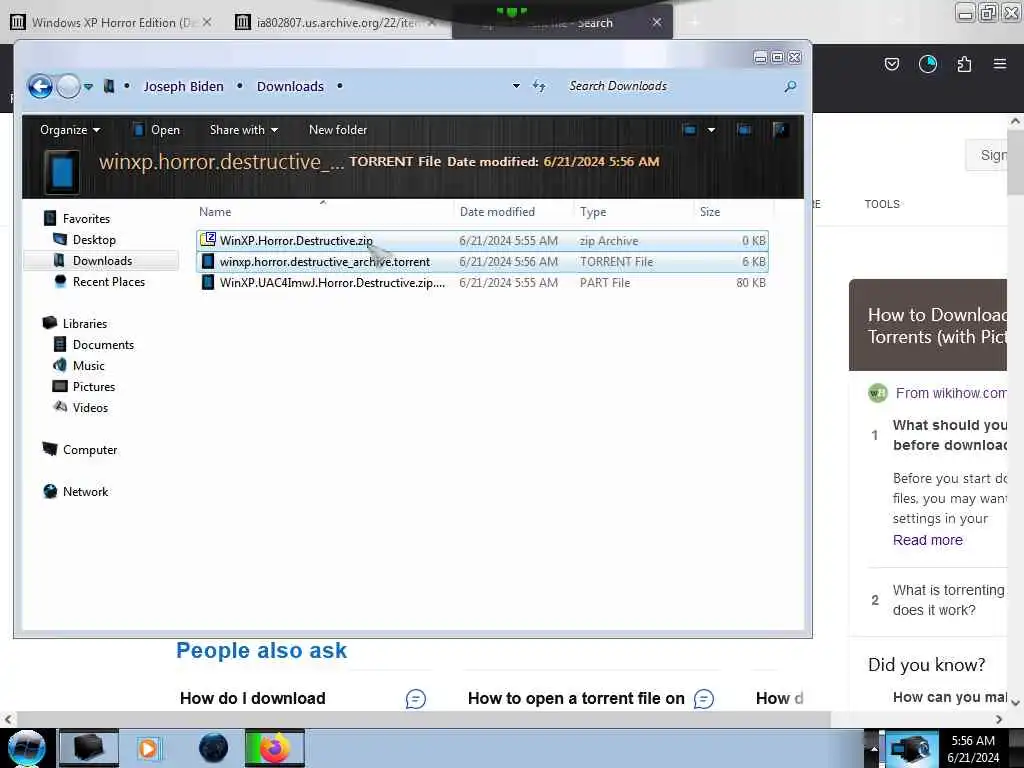Screen dimensions: 1024x768
Task: Open the view options dropdown arrow
Action: click(x=711, y=130)
